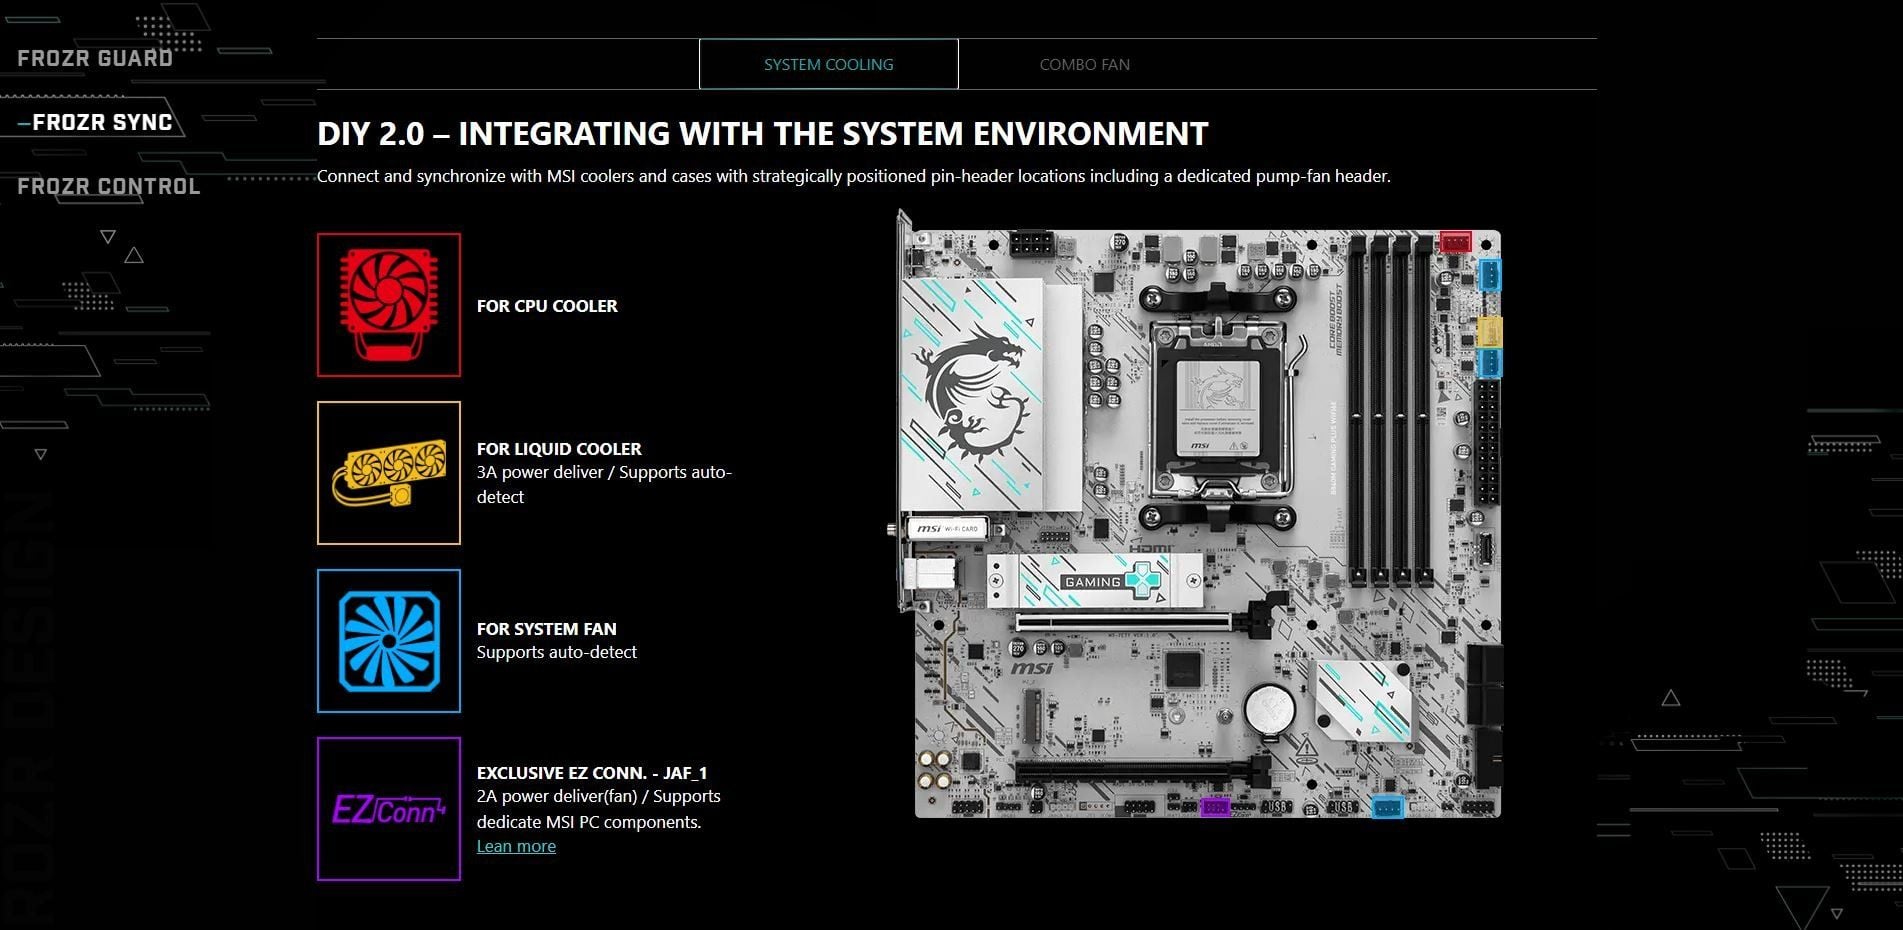The width and height of the screenshot is (1903, 930).
Task: Jump to Frozr Control section
Action: click(x=109, y=186)
